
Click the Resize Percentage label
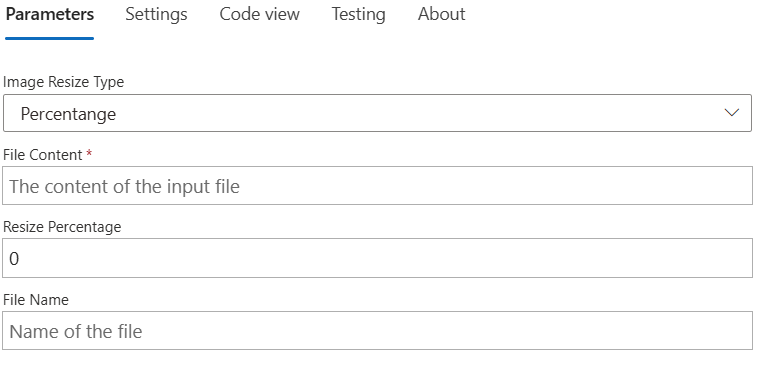point(62,227)
